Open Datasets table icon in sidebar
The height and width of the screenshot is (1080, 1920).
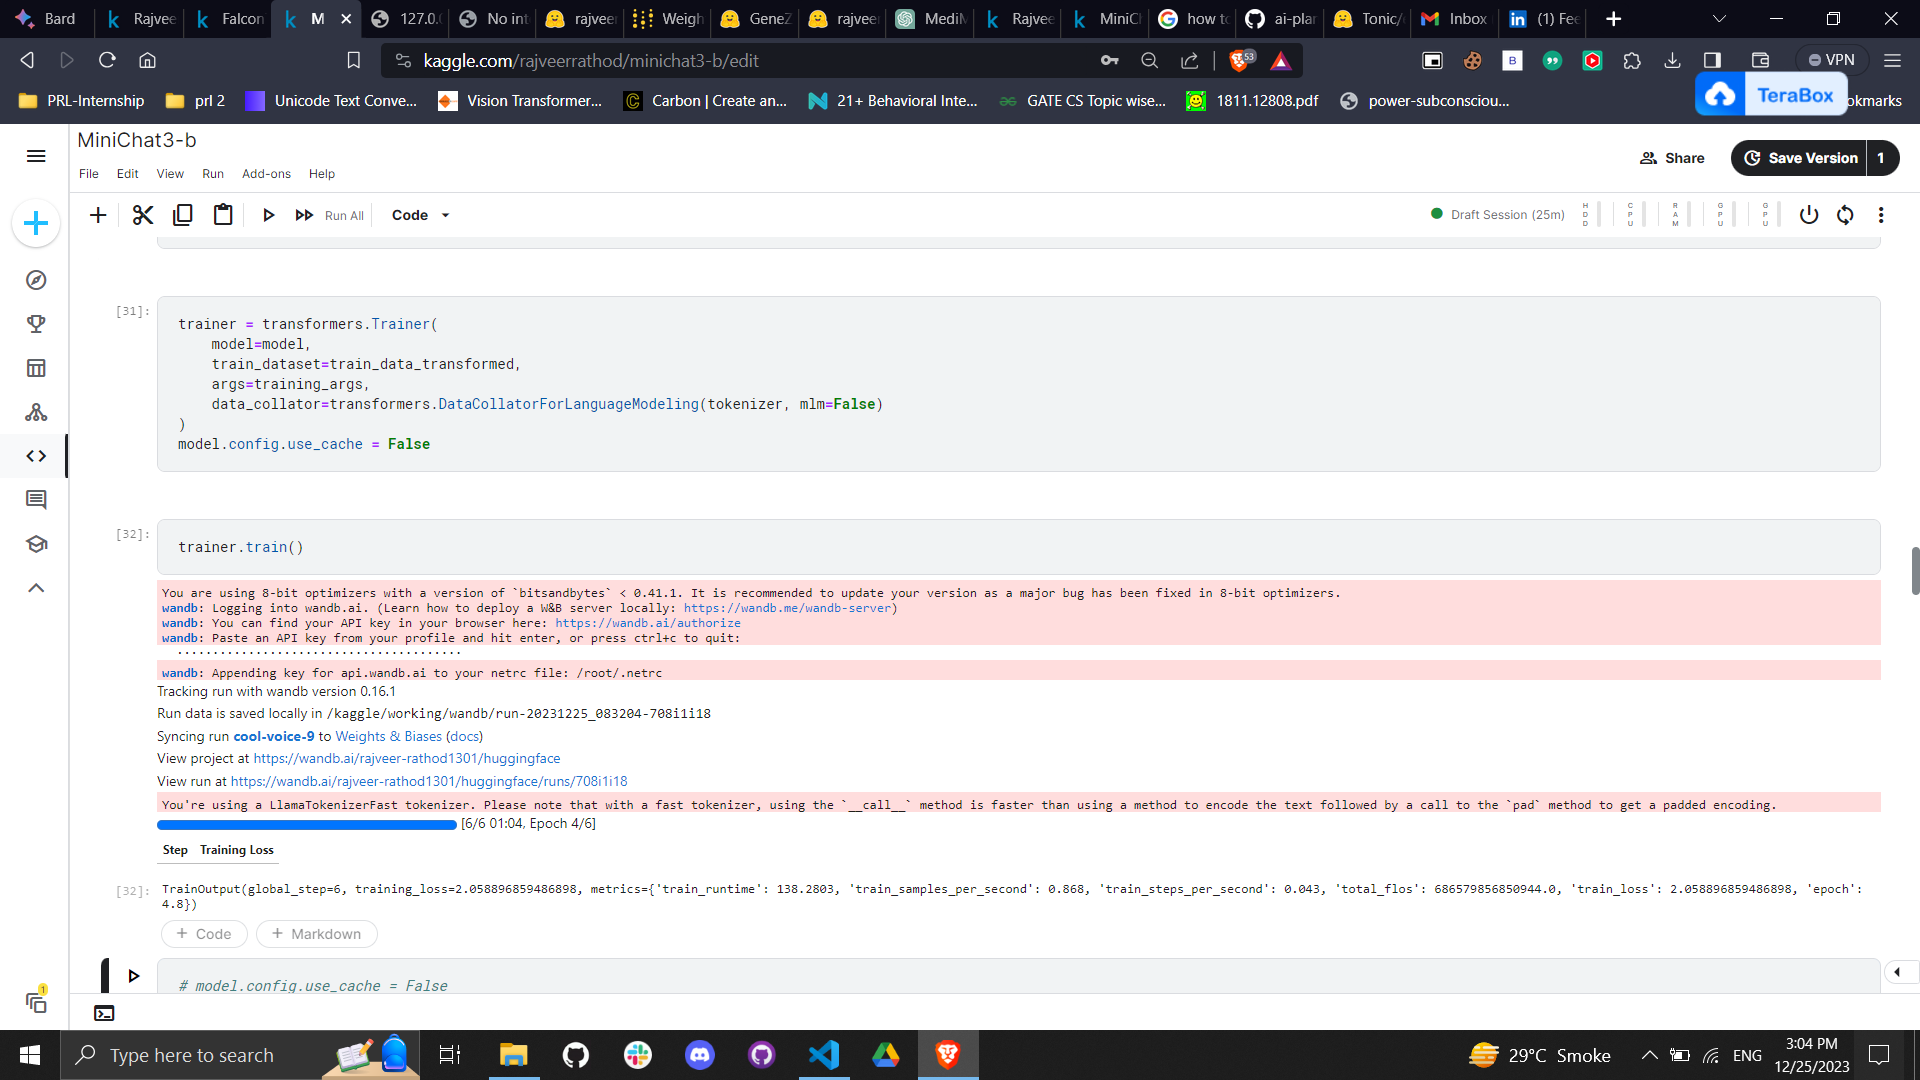pyautogui.click(x=36, y=368)
